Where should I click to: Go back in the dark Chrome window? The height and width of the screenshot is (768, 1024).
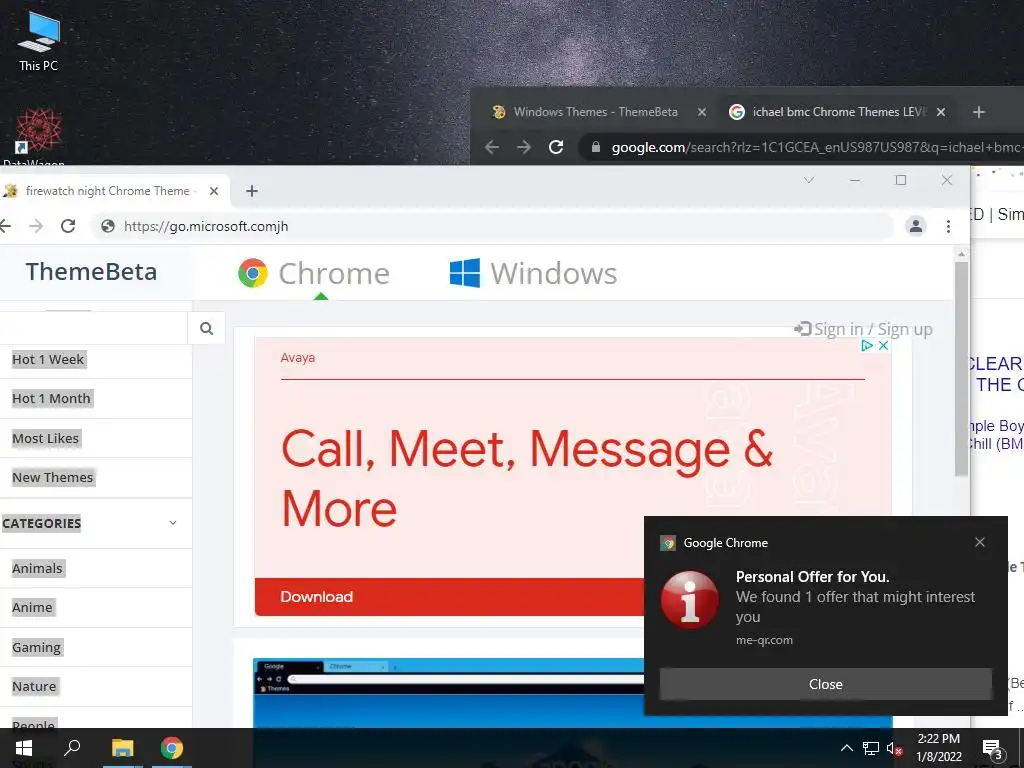(x=492, y=148)
